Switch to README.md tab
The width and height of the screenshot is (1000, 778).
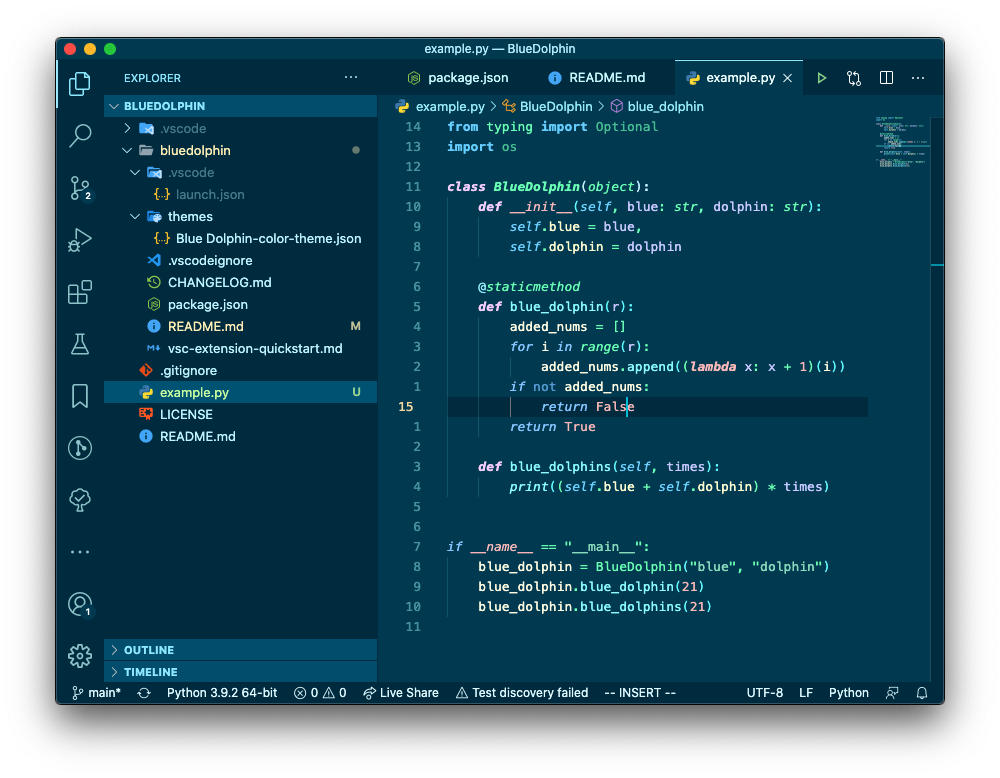597,78
